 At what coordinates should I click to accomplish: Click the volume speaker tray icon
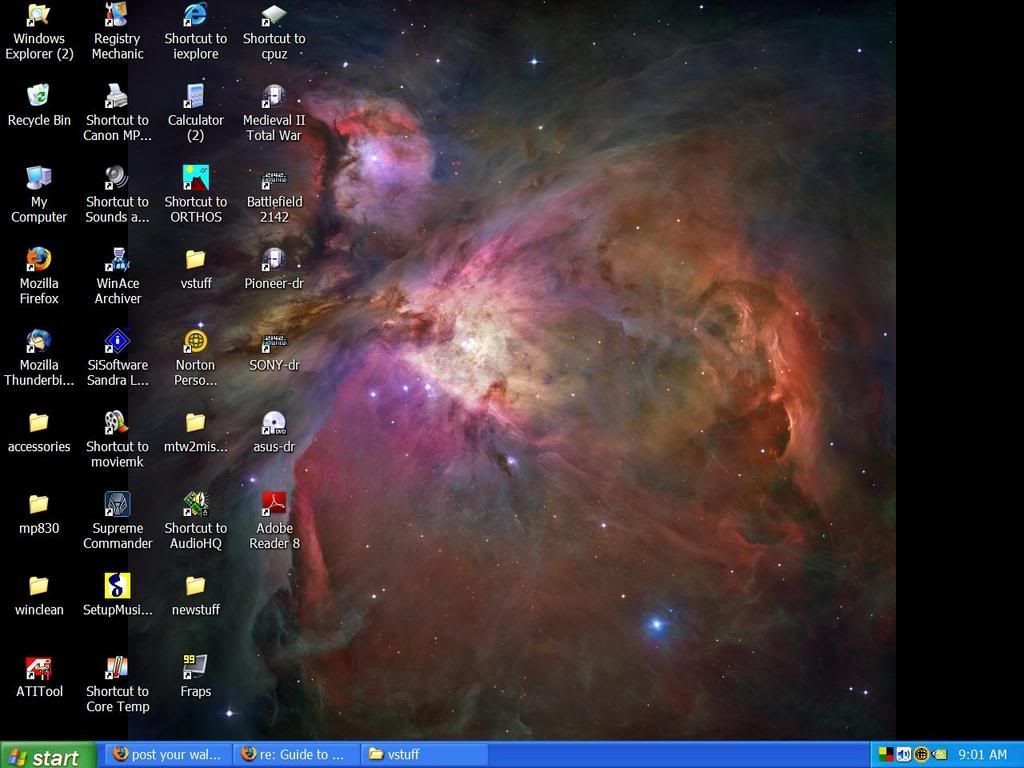tap(903, 755)
